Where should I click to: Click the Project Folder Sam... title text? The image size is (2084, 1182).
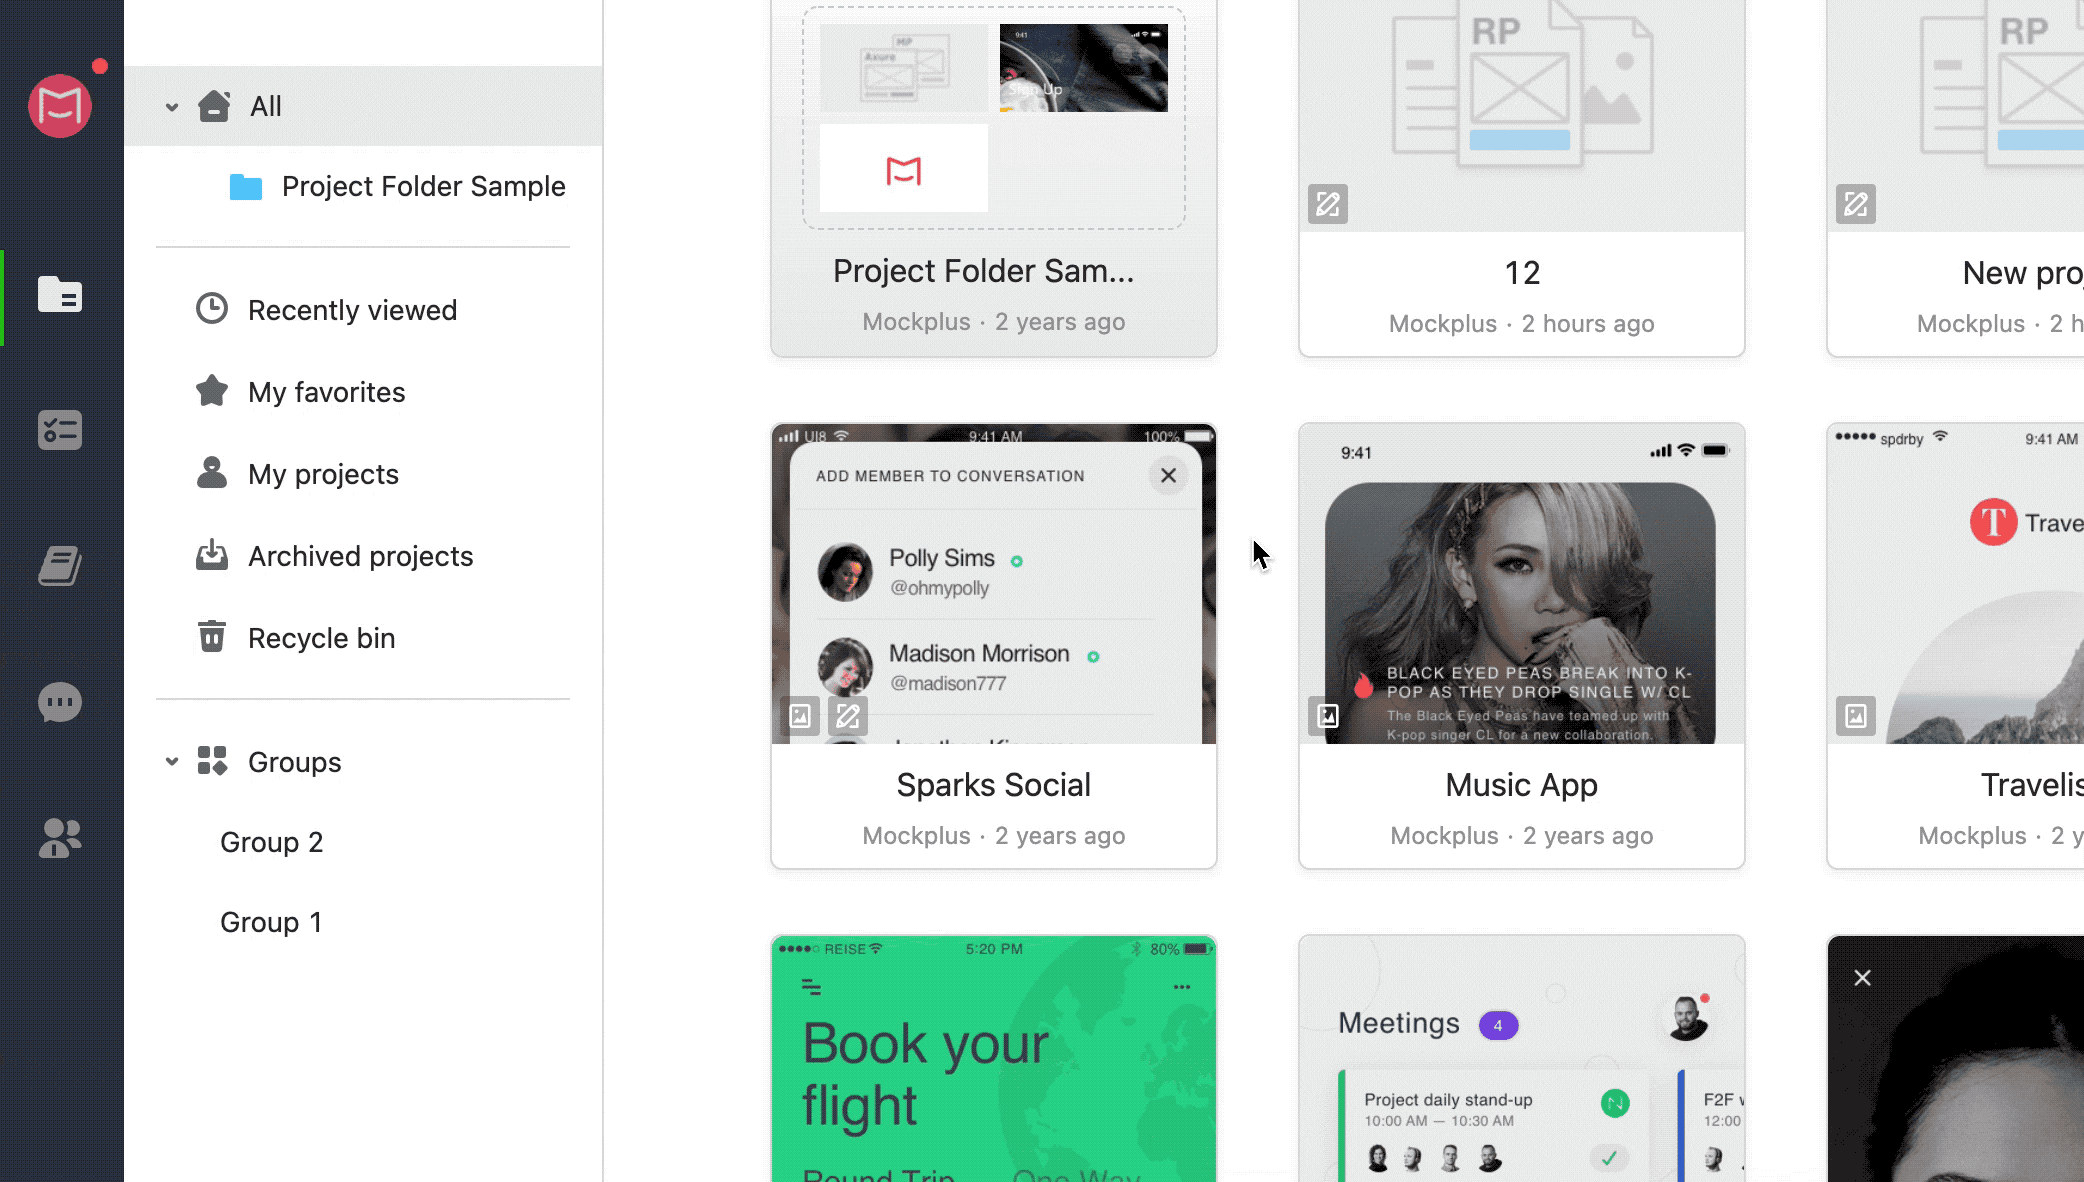983,271
